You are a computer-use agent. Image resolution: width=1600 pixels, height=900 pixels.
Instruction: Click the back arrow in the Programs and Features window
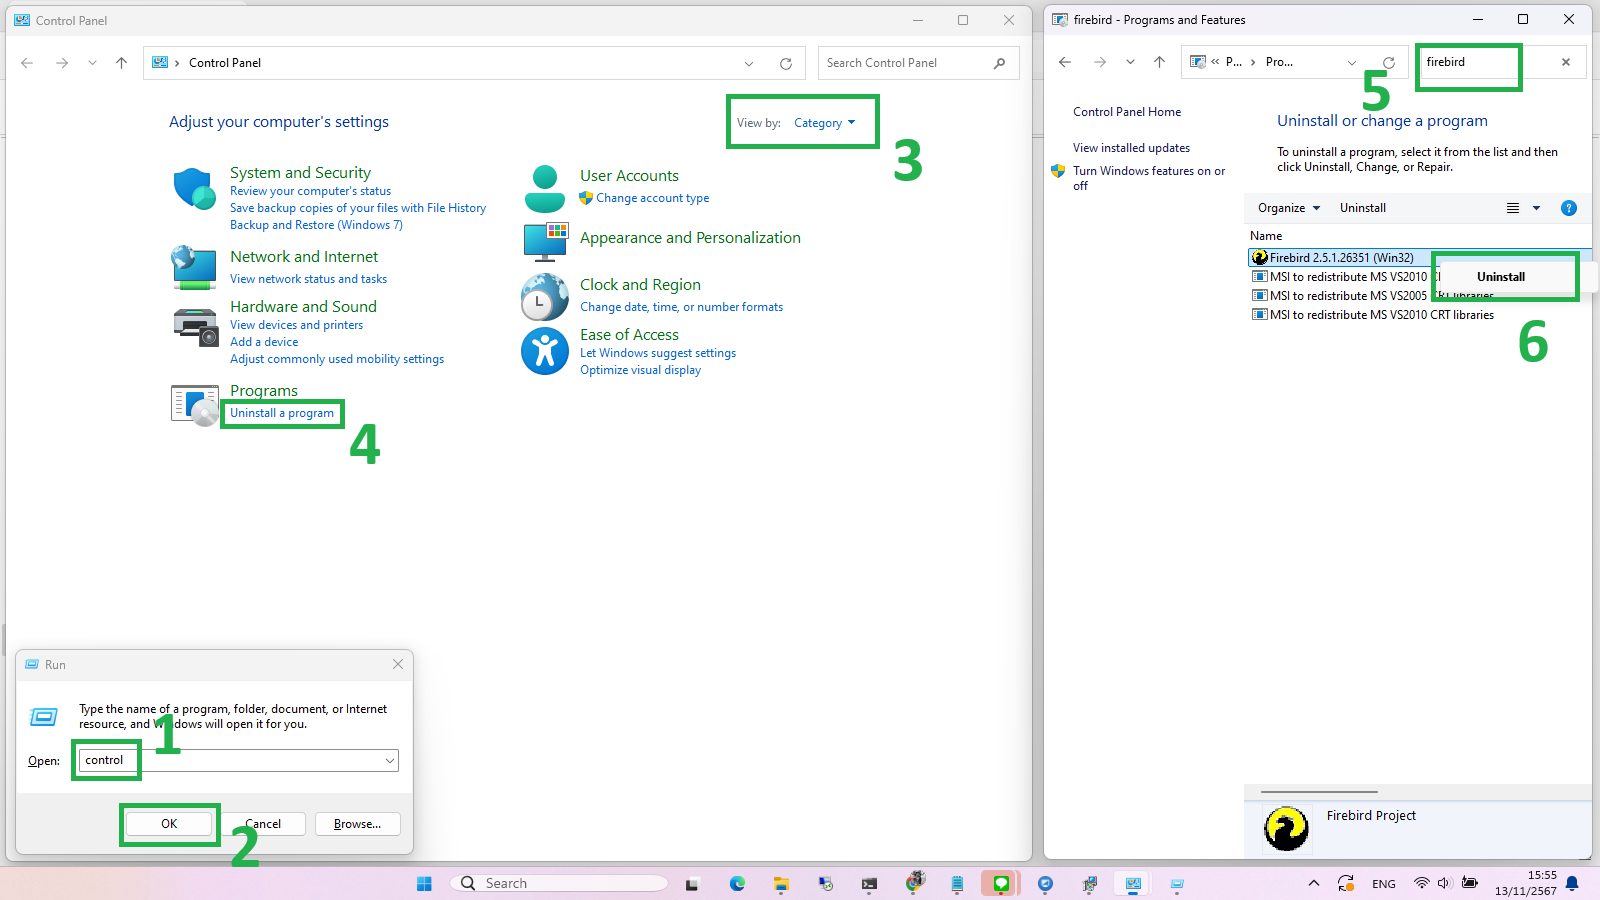(x=1065, y=62)
